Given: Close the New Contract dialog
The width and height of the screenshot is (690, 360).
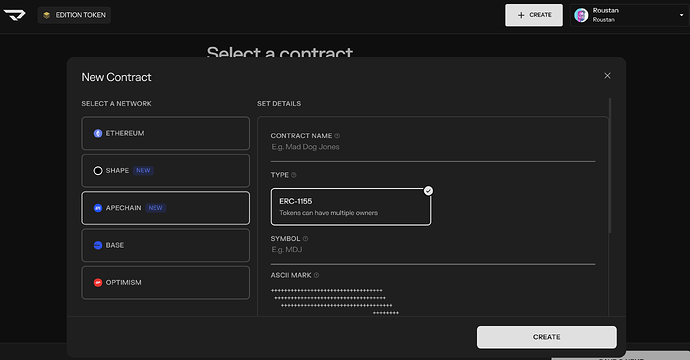Looking at the screenshot, I should tap(607, 76).
